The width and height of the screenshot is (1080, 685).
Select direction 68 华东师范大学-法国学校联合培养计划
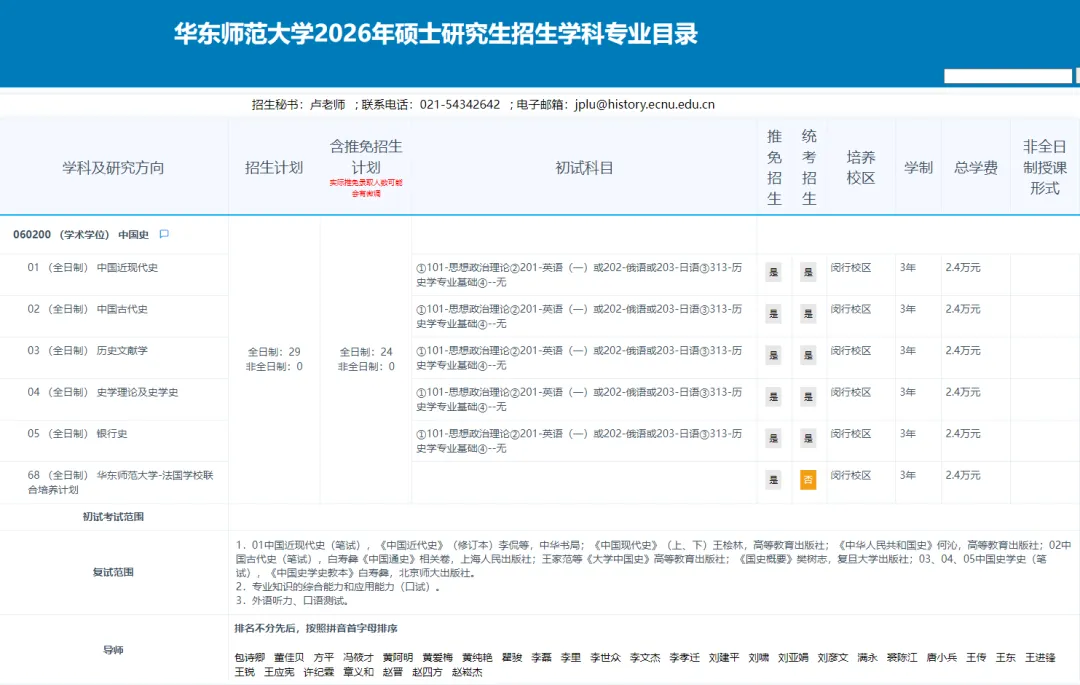(x=121, y=482)
